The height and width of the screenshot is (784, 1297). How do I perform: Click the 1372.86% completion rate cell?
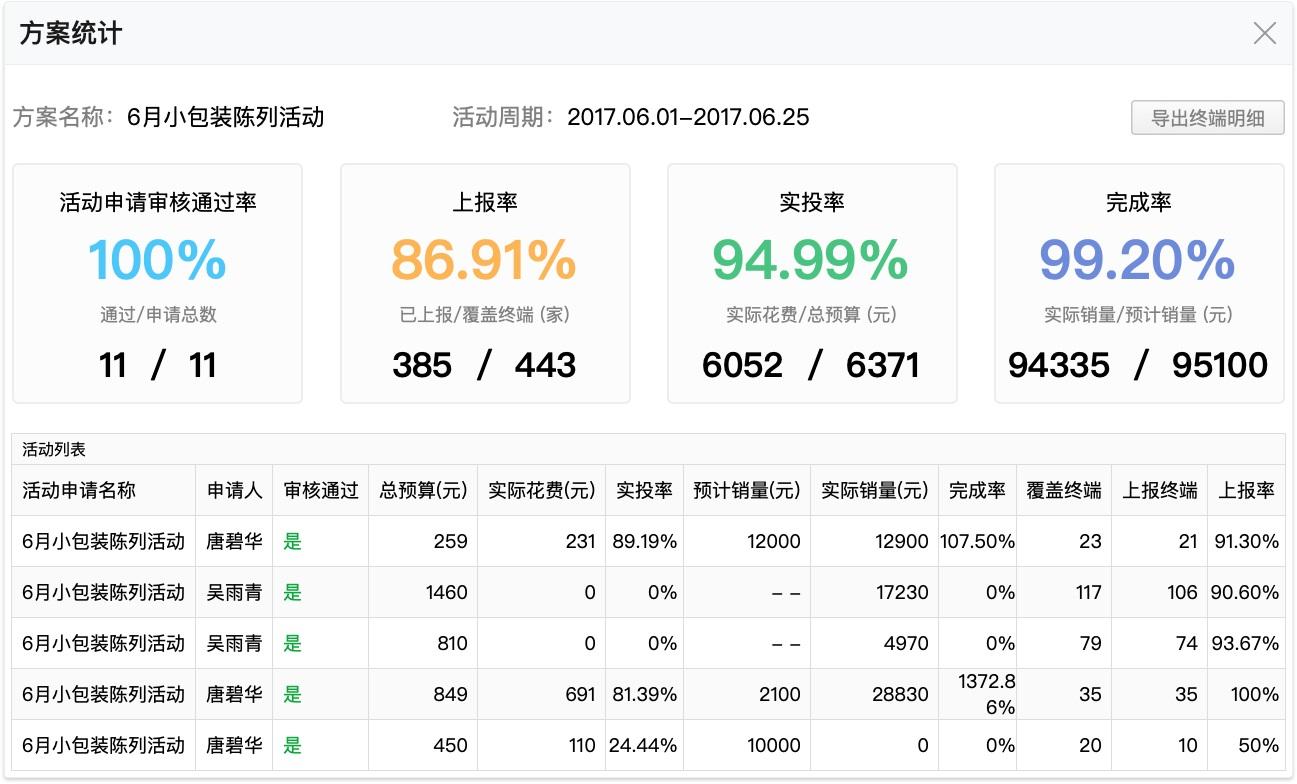click(x=977, y=694)
